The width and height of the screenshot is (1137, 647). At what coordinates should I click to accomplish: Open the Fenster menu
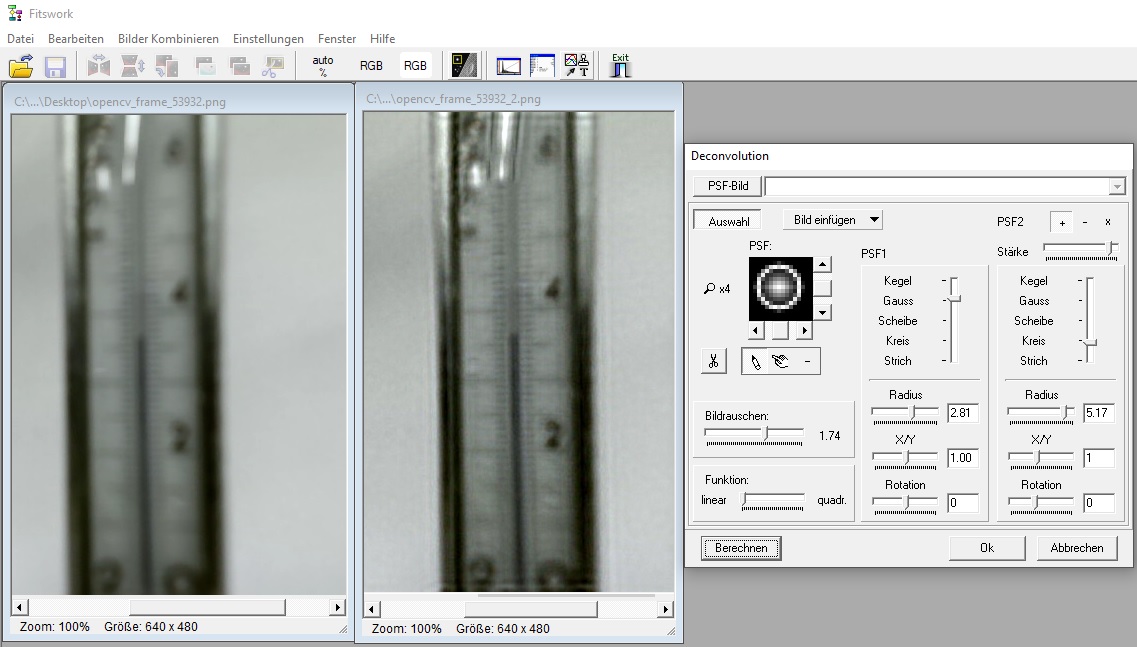[x=337, y=38]
